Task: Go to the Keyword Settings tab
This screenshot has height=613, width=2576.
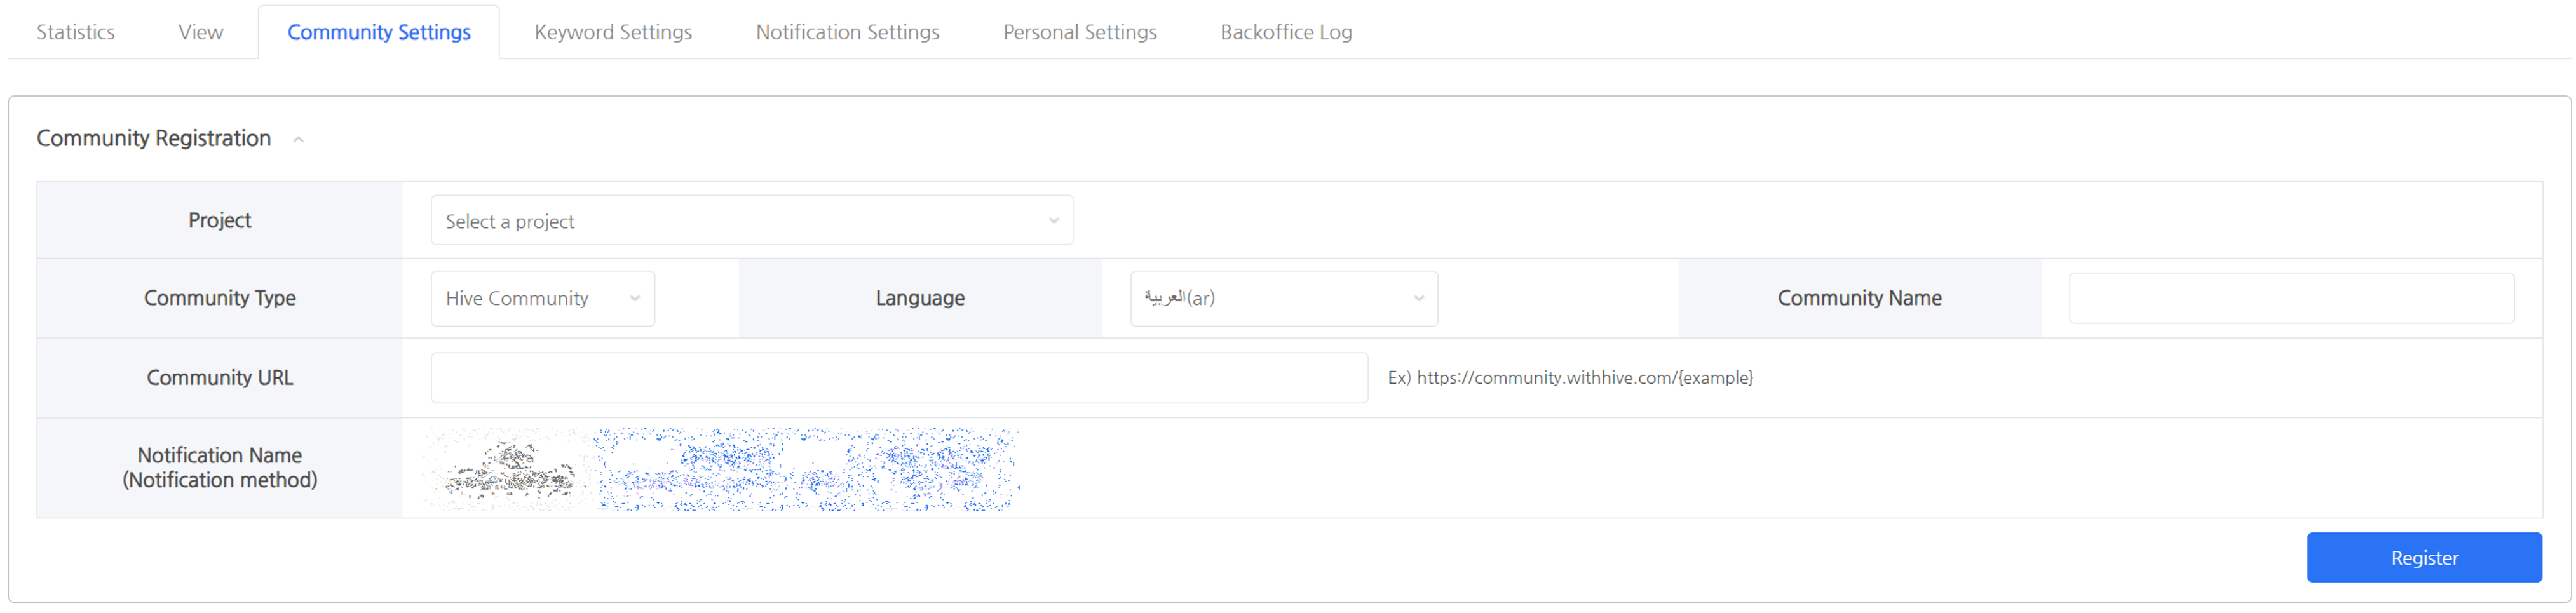Action: pyautogui.click(x=613, y=32)
